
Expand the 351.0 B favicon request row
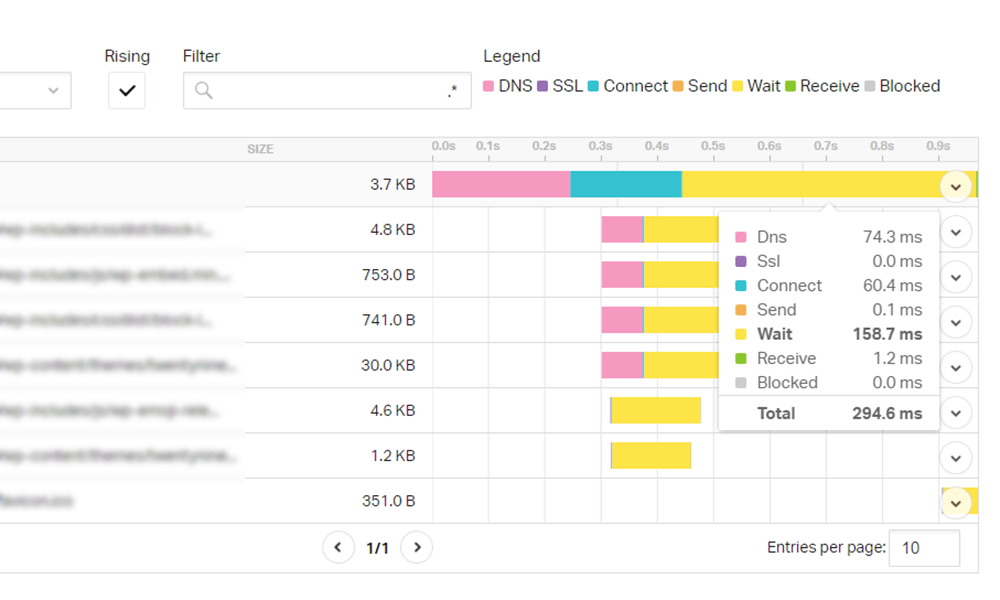click(x=955, y=503)
